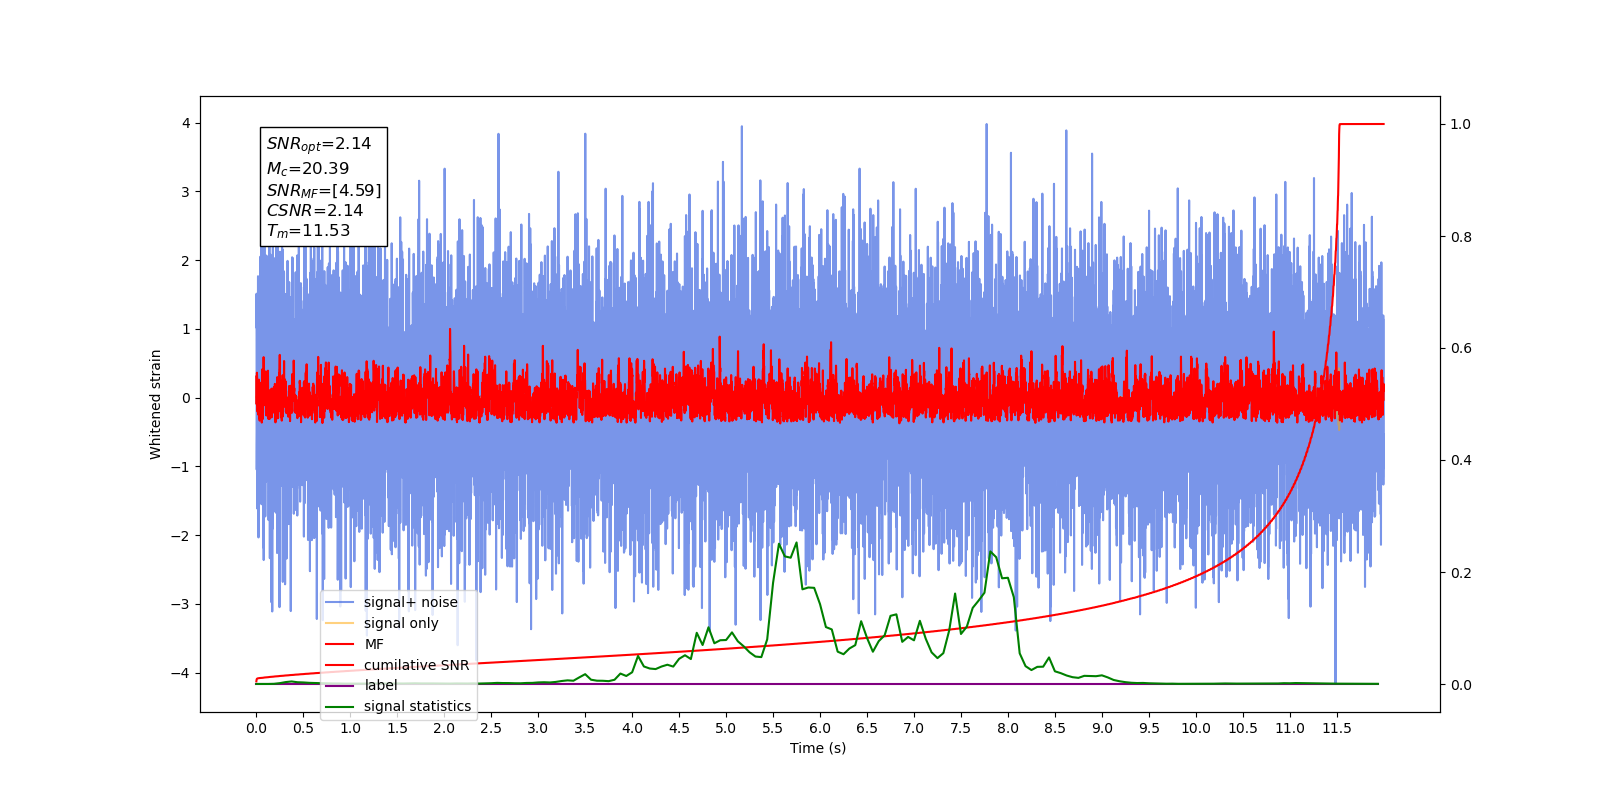Click the right axis tick label 0.6
Image resolution: width=1600 pixels, height=800 pixels.
click(x=1461, y=349)
